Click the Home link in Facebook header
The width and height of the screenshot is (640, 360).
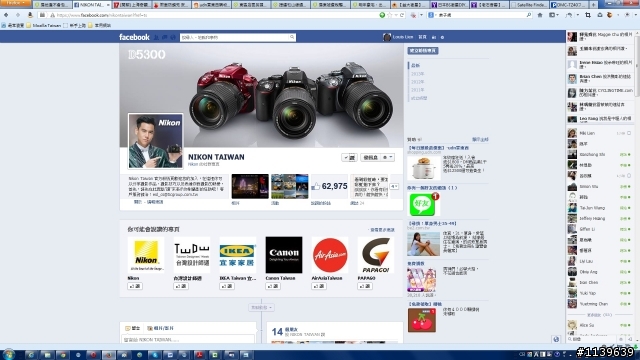click(422, 37)
